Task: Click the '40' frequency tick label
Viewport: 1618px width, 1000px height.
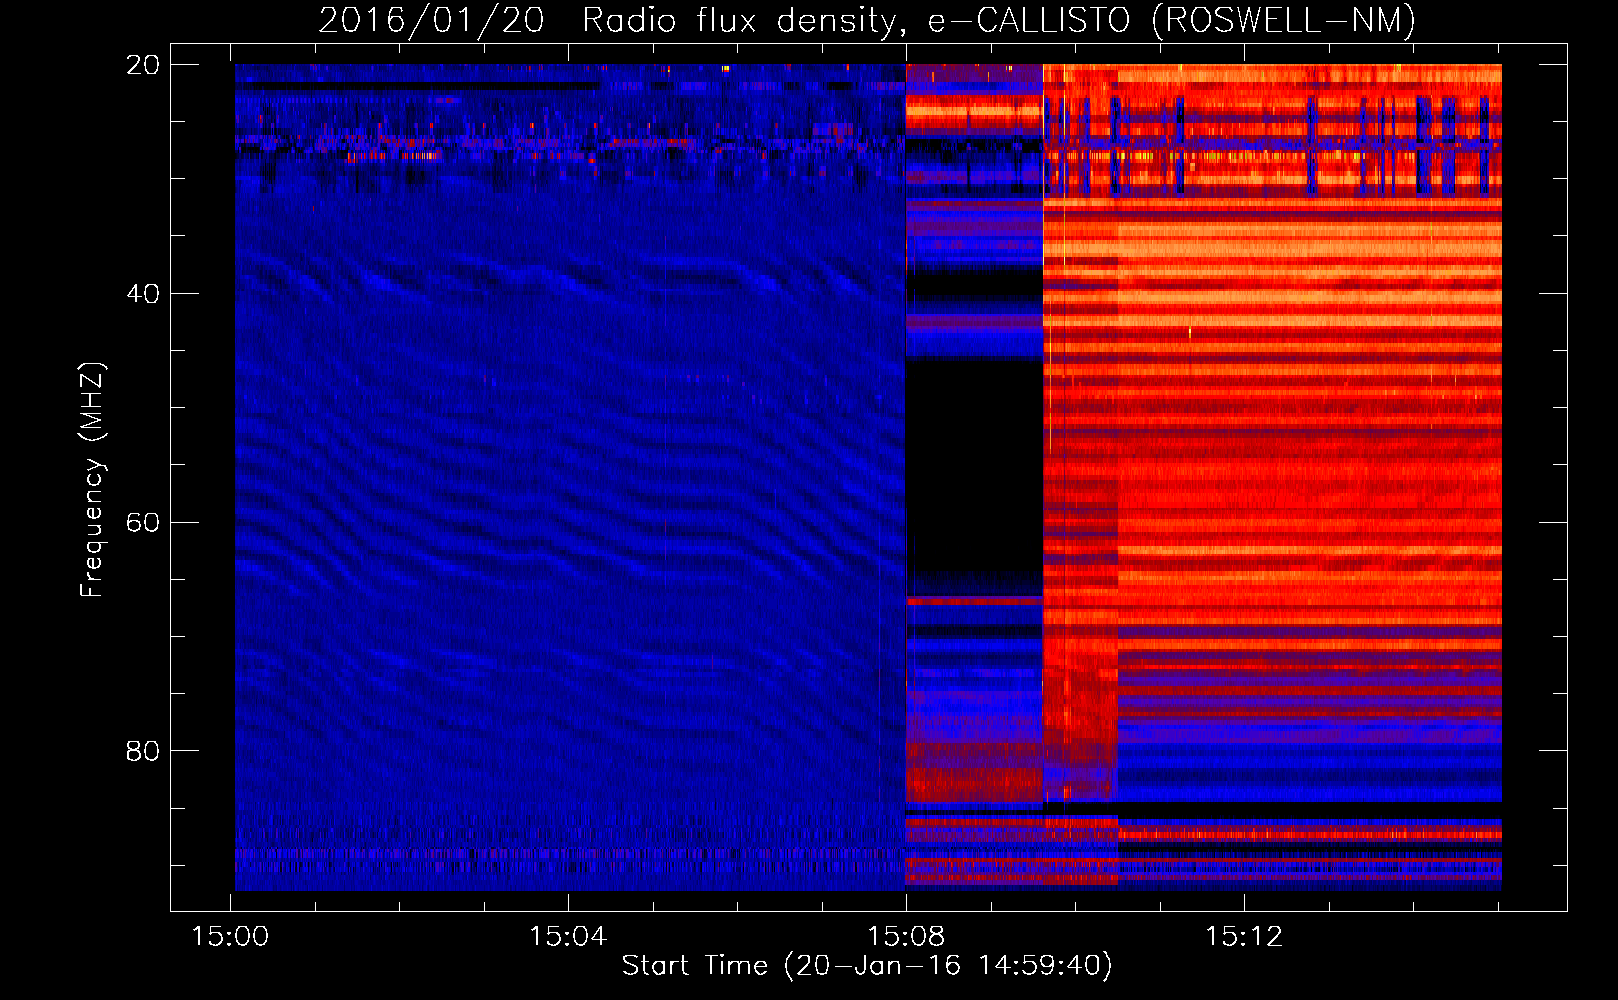Action: coord(143,294)
